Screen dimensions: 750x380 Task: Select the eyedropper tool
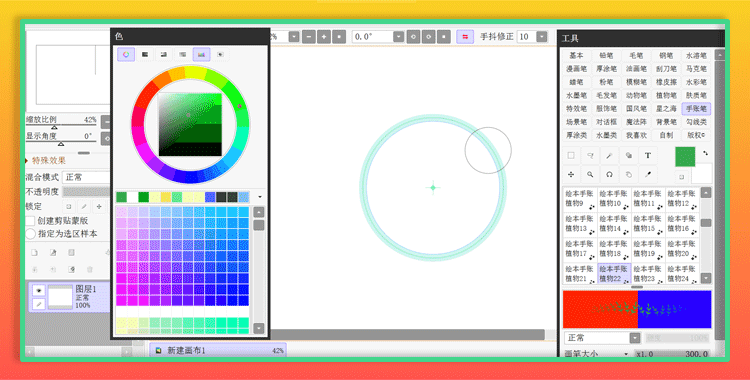point(648,175)
